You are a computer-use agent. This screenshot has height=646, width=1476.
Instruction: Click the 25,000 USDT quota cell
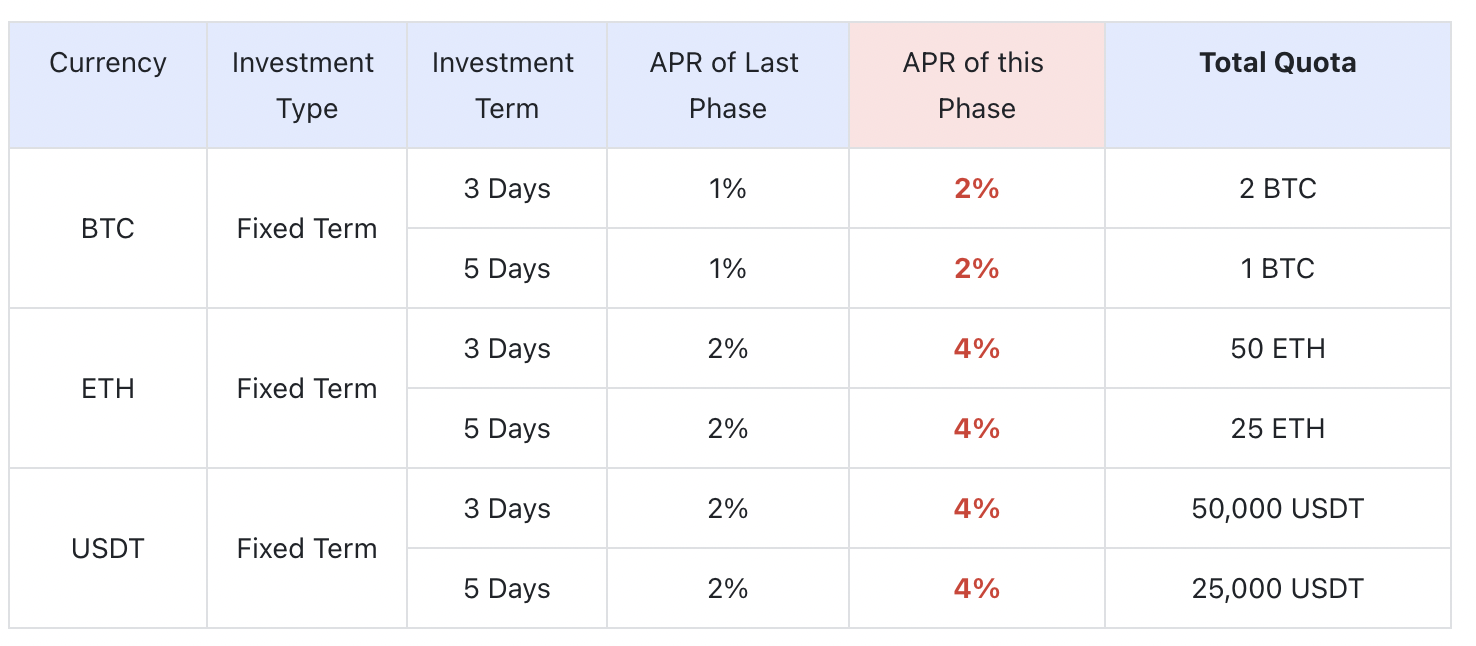click(x=1277, y=589)
